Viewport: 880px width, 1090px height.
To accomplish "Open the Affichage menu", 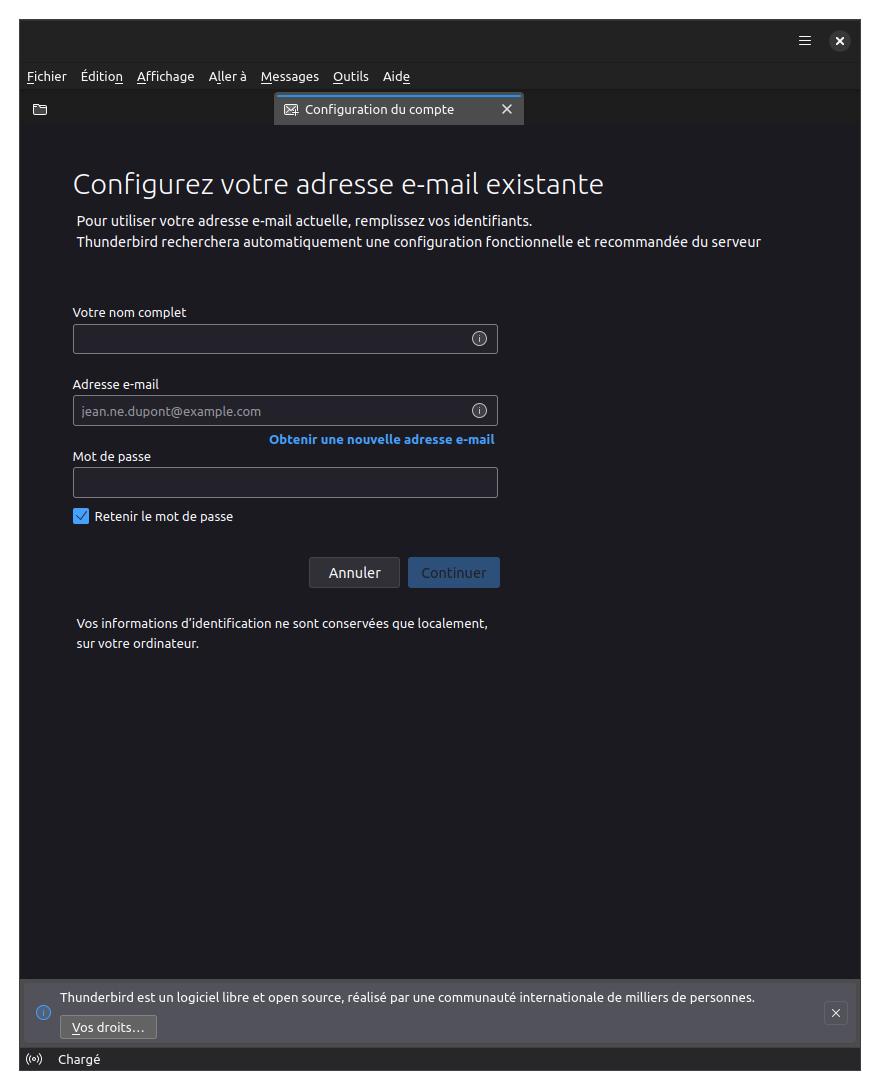I will coord(165,76).
